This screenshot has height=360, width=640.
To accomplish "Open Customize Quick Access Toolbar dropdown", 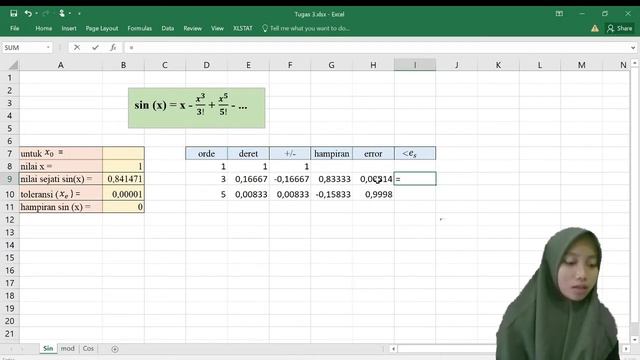I will tap(79, 13).
